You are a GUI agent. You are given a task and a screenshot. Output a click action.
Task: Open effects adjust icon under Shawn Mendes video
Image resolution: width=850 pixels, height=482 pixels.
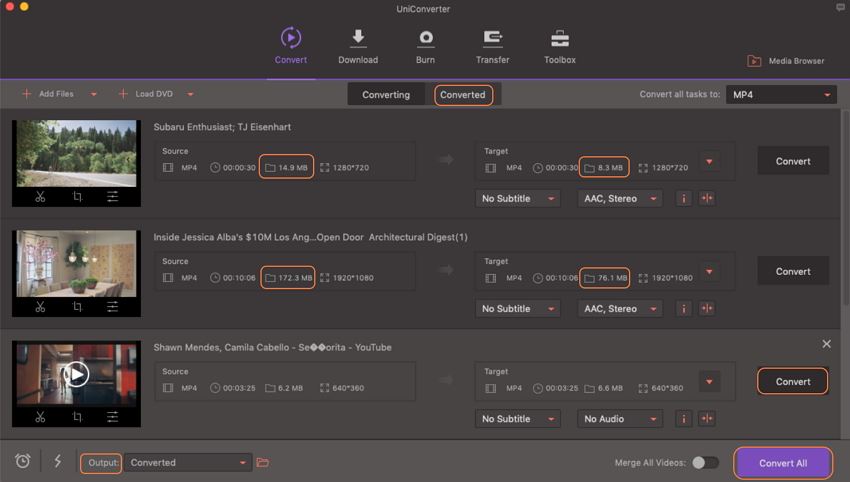tap(112, 417)
